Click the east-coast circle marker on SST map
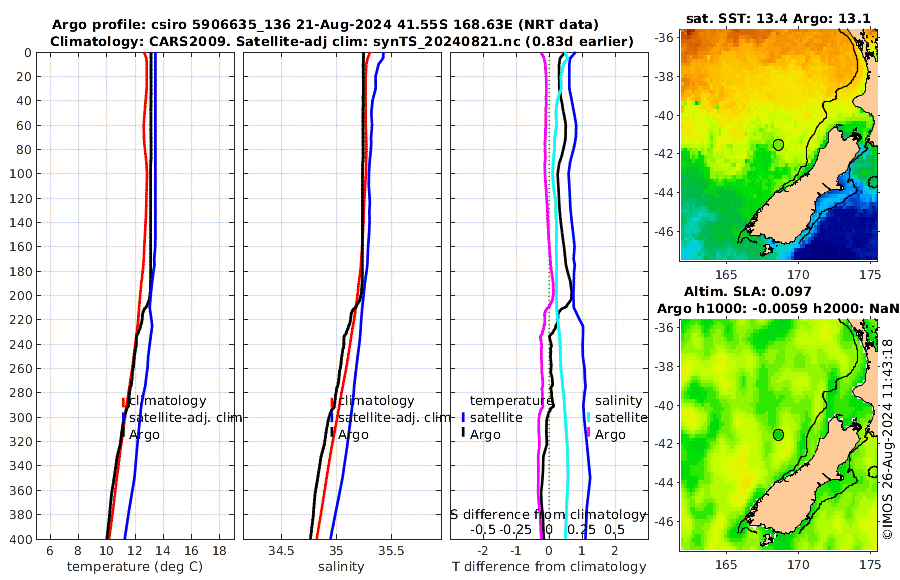 pos(873,182)
